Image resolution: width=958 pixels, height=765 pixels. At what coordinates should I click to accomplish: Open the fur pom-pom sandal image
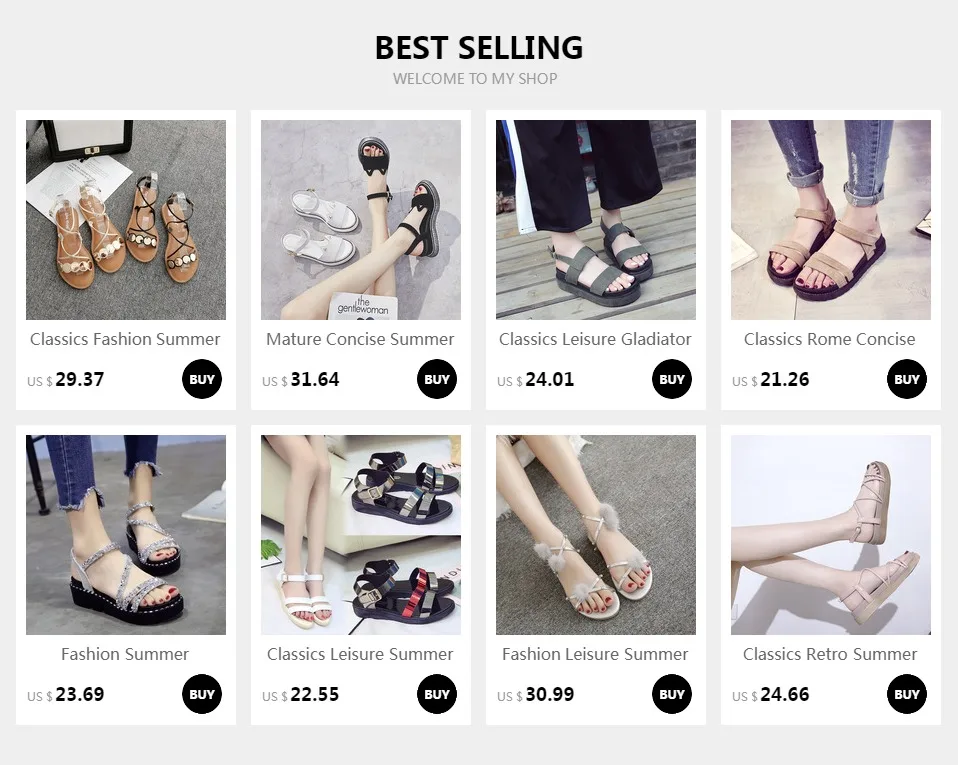pos(596,535)
